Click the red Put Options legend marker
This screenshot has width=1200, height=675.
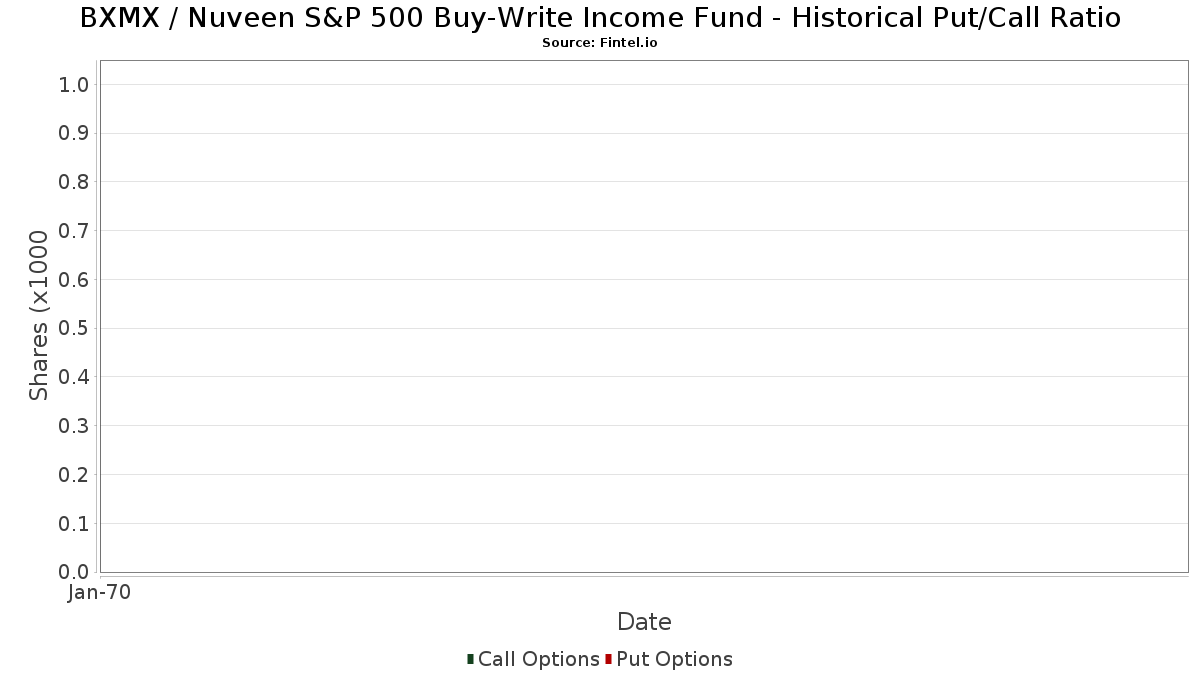(x=608, y=659)
